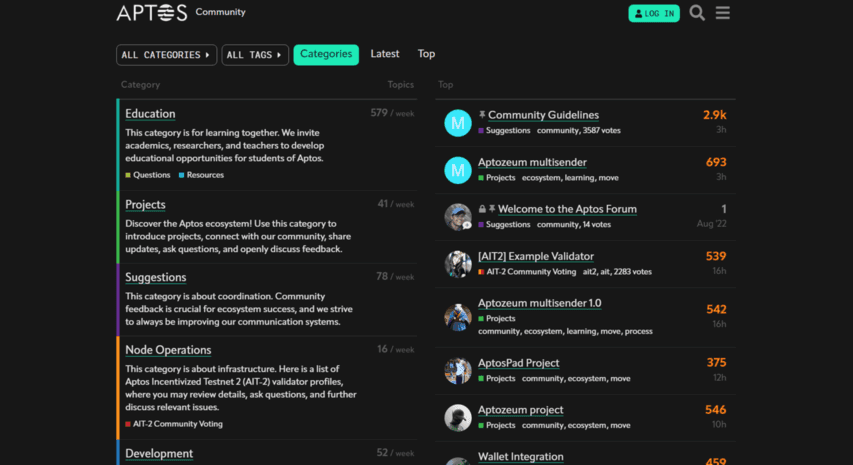
Task: Open the Community Guidelines topic
Action: click(543, 115)
